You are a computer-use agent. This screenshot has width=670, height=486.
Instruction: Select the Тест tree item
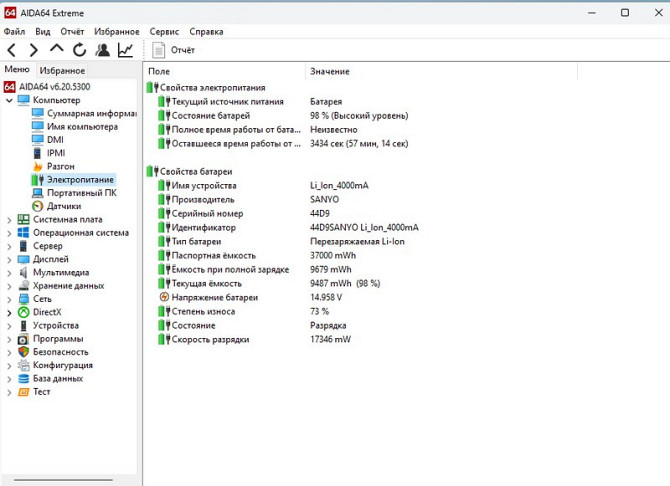pos(41,392)
